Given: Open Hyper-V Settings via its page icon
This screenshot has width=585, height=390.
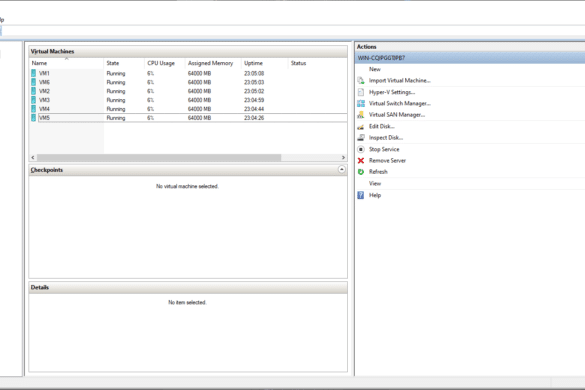Looking at the screenshot, I should click(361, 92).
